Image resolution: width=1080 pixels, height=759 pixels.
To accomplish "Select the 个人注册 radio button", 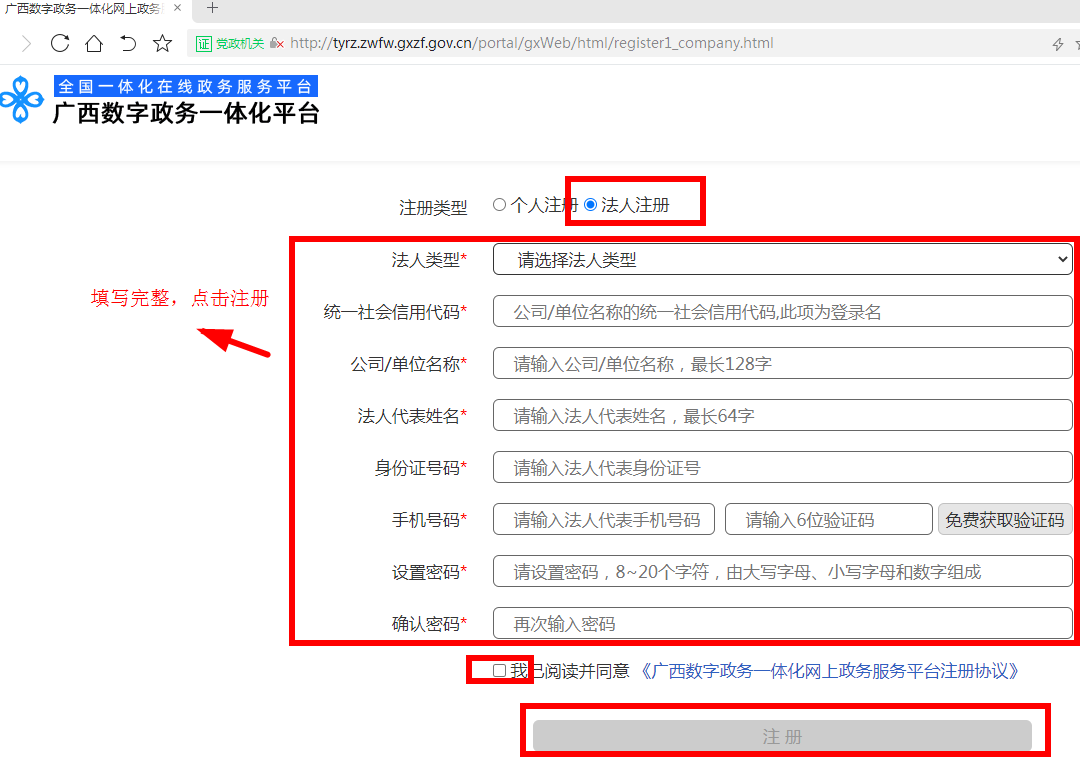I will 500,205.
